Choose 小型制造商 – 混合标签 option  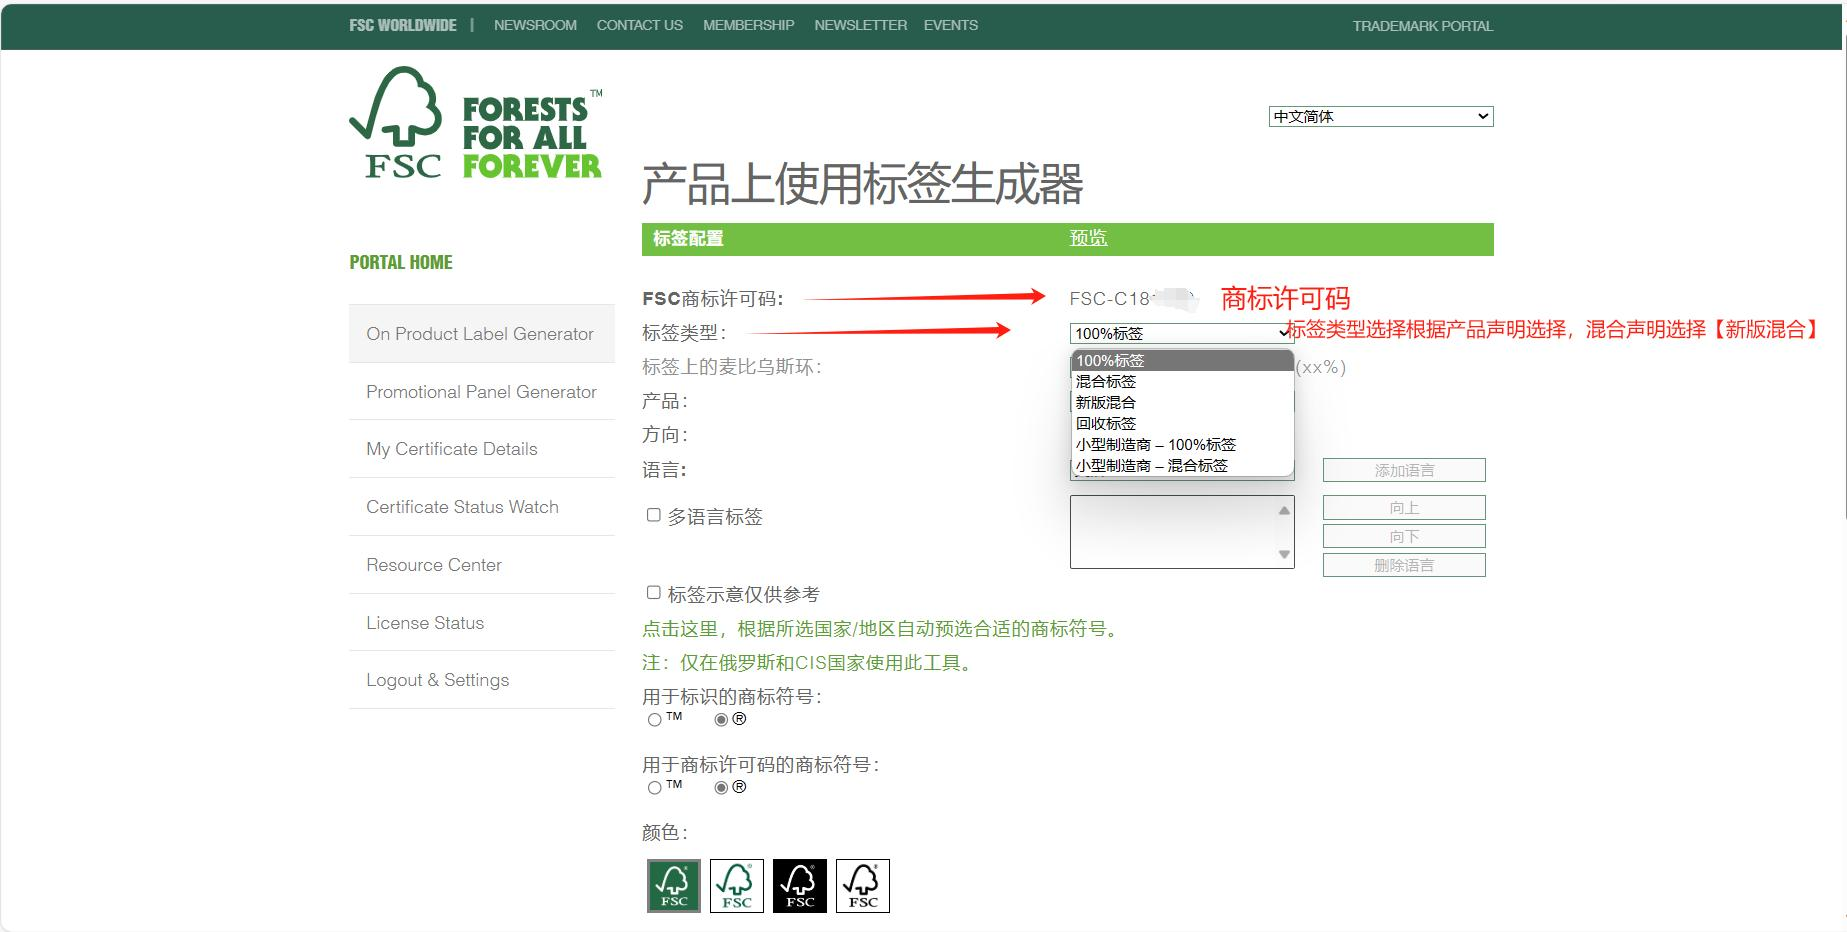(x=1182, y=465)
